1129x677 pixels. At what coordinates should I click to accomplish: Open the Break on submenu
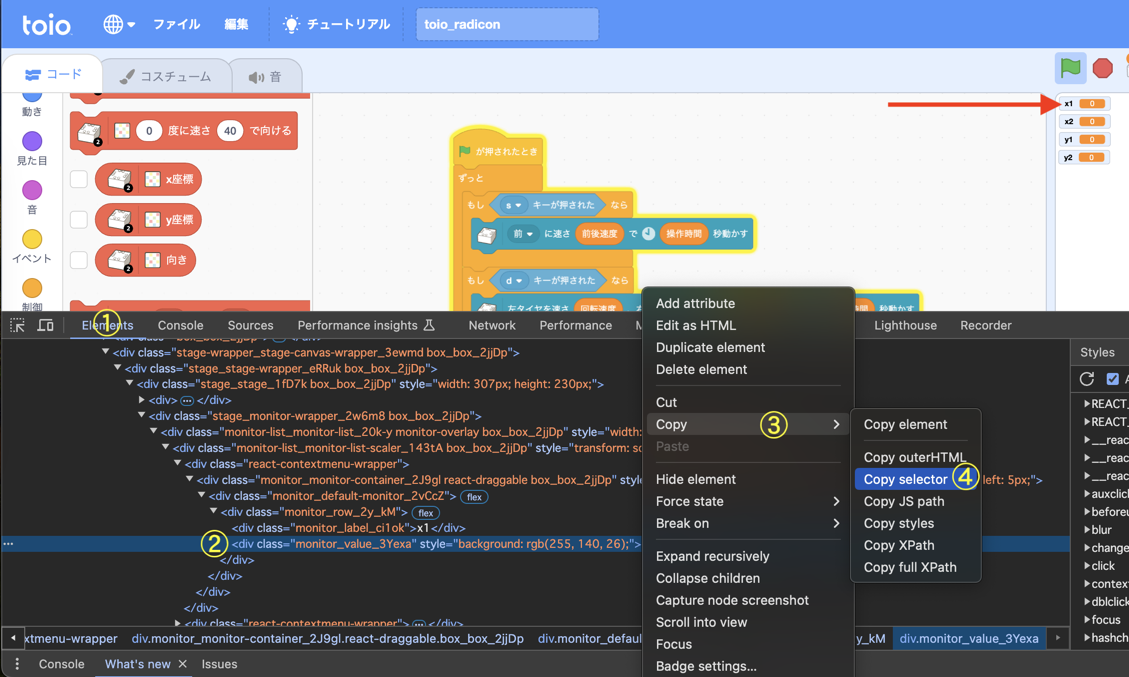[747, 524]
